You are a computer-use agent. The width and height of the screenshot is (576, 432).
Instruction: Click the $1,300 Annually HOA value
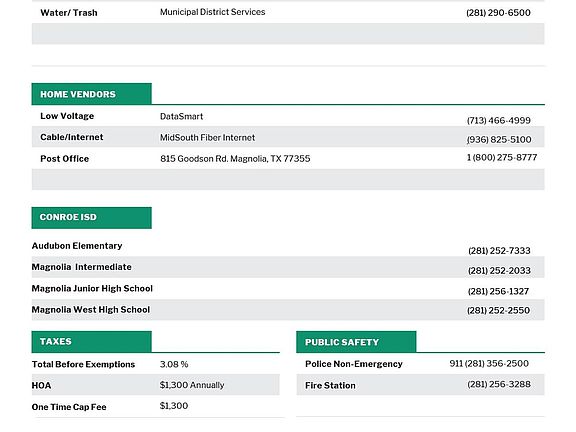[x=192, y=385]
